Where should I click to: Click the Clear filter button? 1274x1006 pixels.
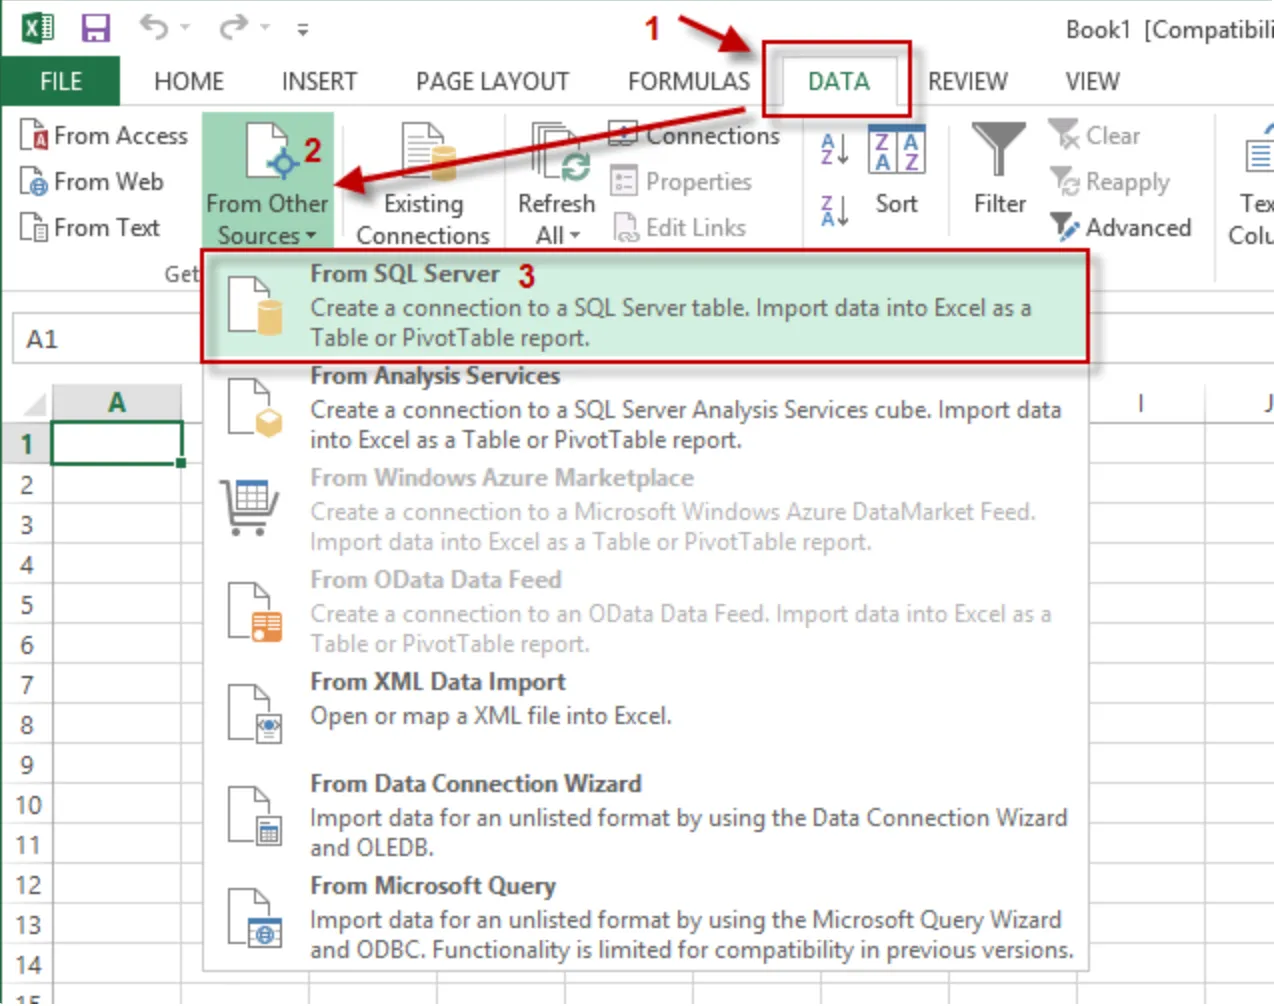(1094, 135)
